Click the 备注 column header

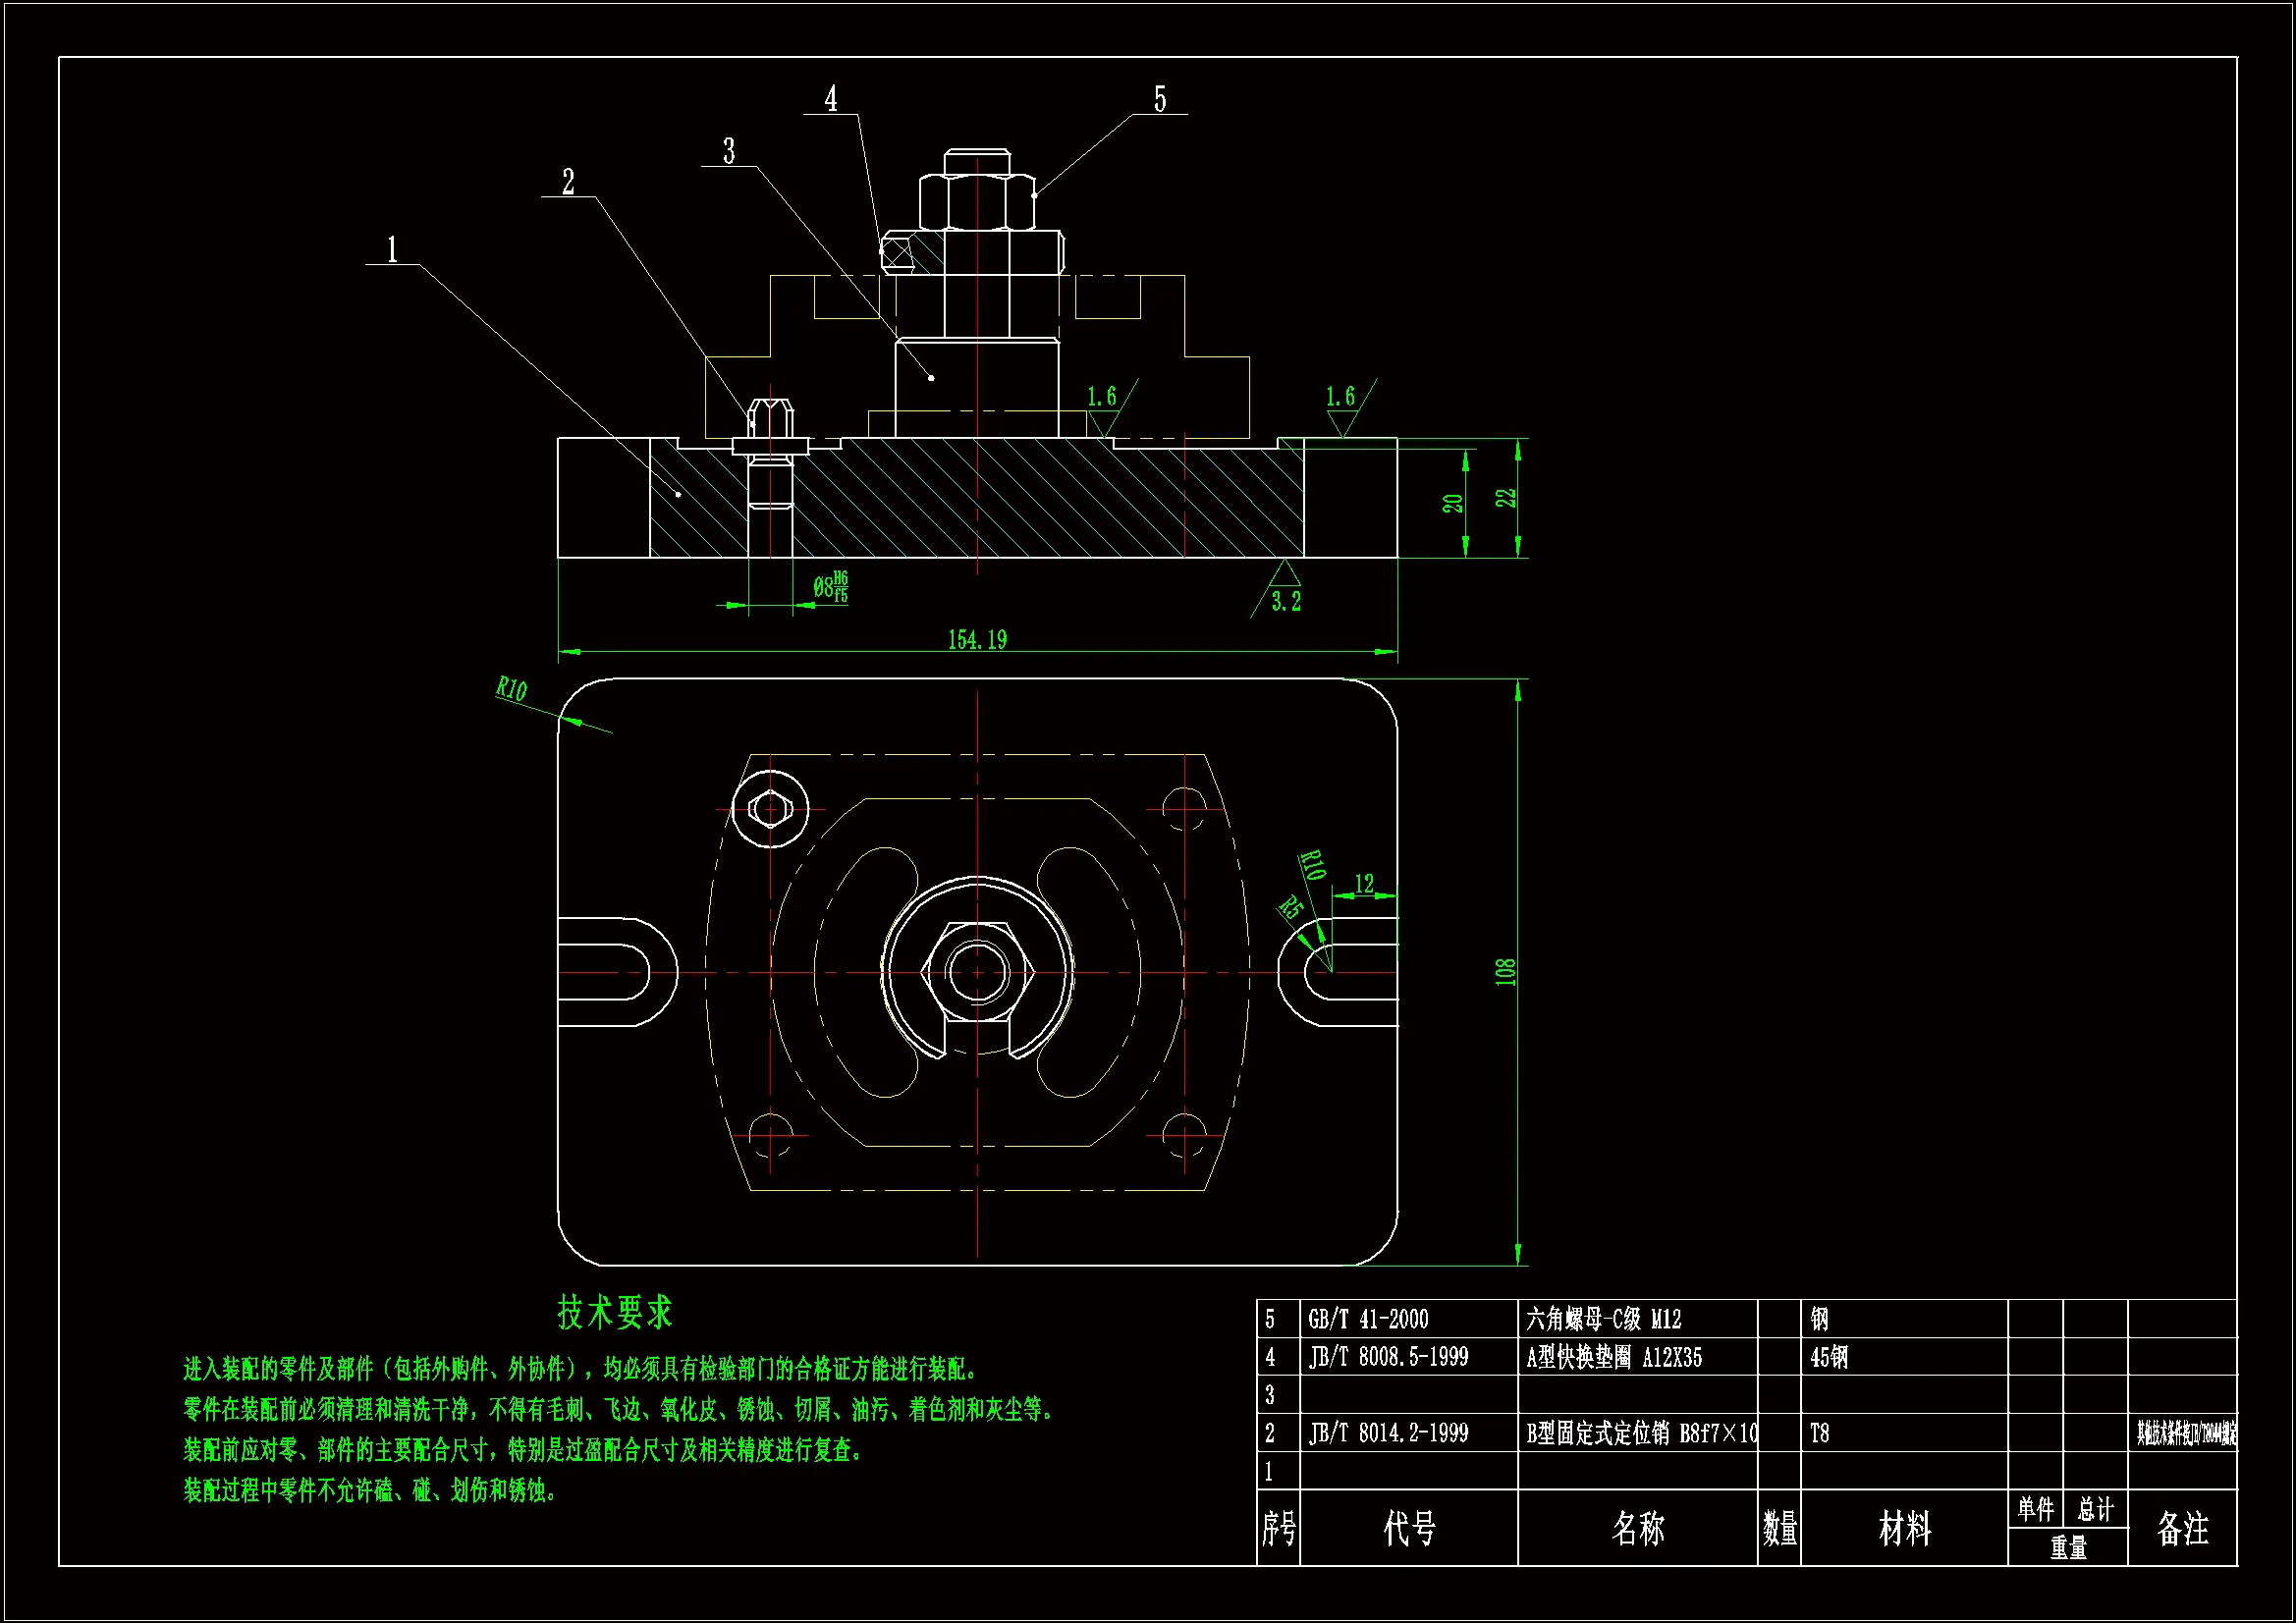(2182, 1528)
